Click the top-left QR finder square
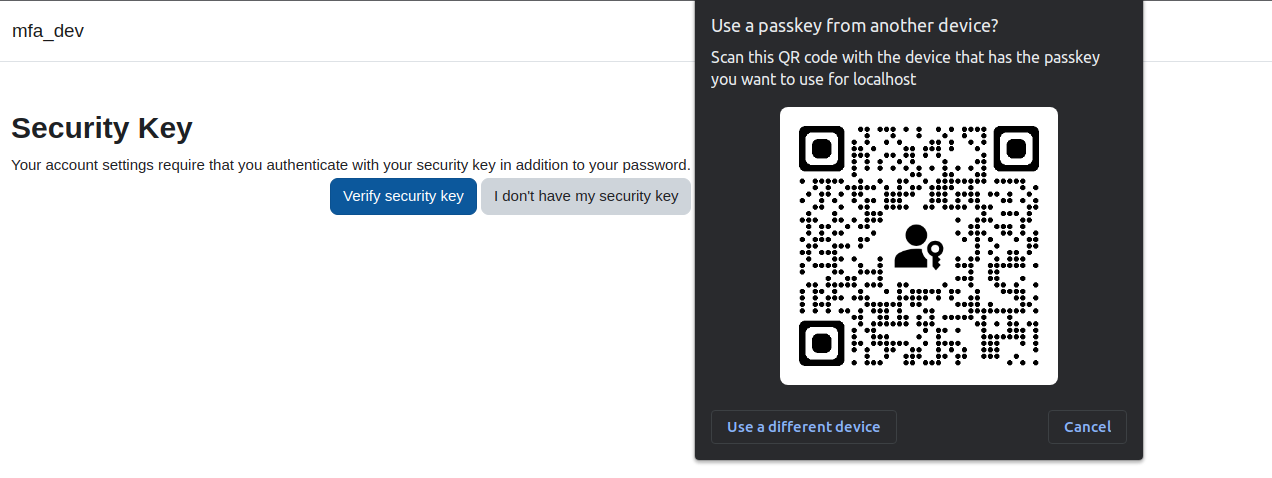The height and width of the screenshot is (478, 1272). tap(822, 149)
